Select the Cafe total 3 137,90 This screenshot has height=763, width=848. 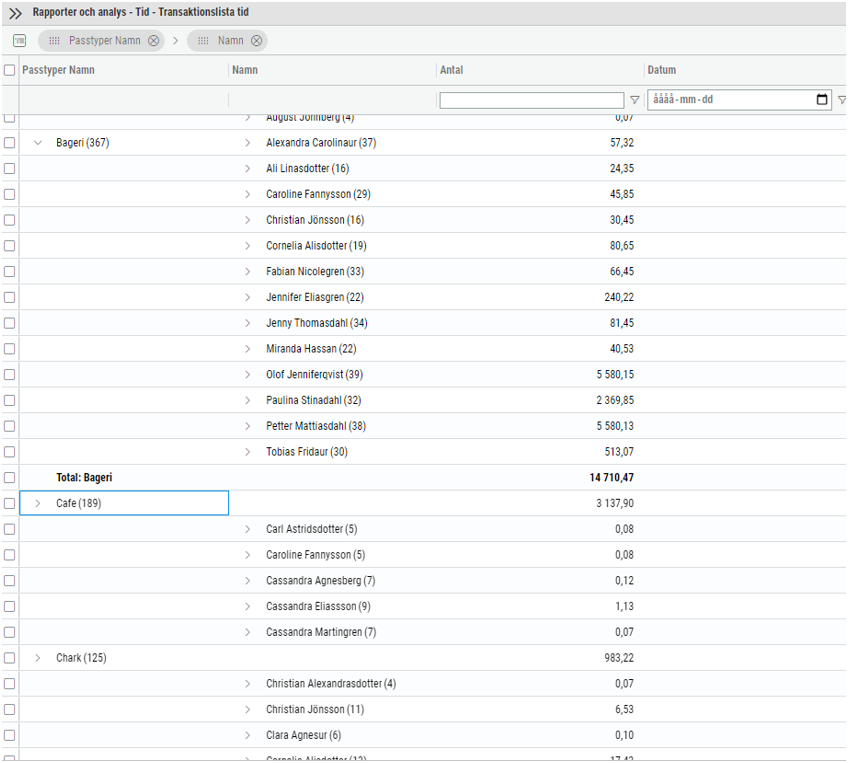615,503
